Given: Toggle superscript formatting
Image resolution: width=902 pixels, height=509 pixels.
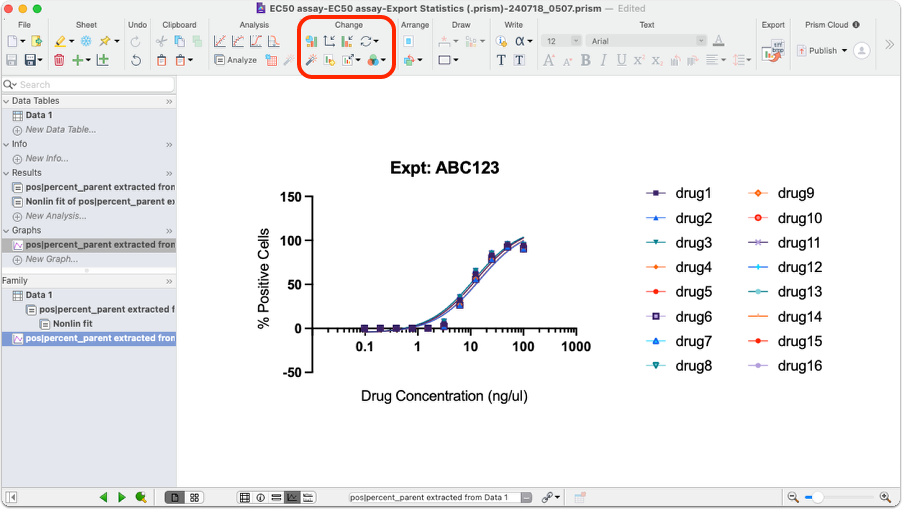Looking at the screenshot, I should [639, 60].
